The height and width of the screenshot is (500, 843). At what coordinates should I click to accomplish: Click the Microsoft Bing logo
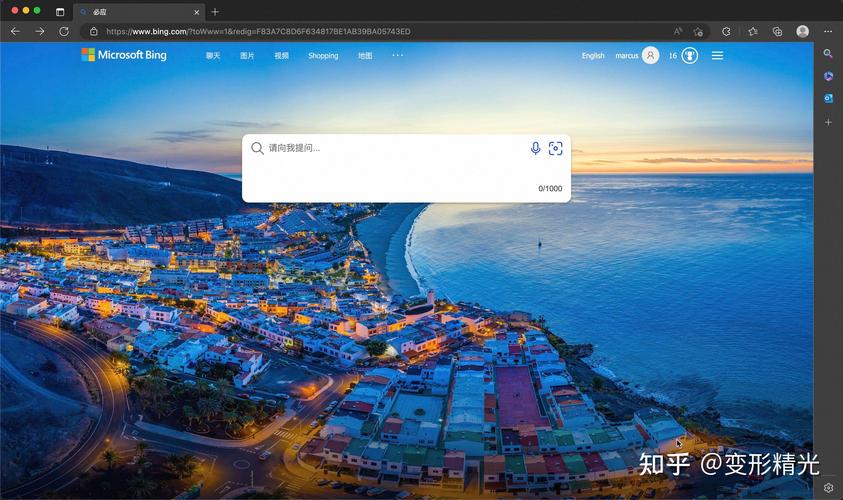click(x=124, y=55)
